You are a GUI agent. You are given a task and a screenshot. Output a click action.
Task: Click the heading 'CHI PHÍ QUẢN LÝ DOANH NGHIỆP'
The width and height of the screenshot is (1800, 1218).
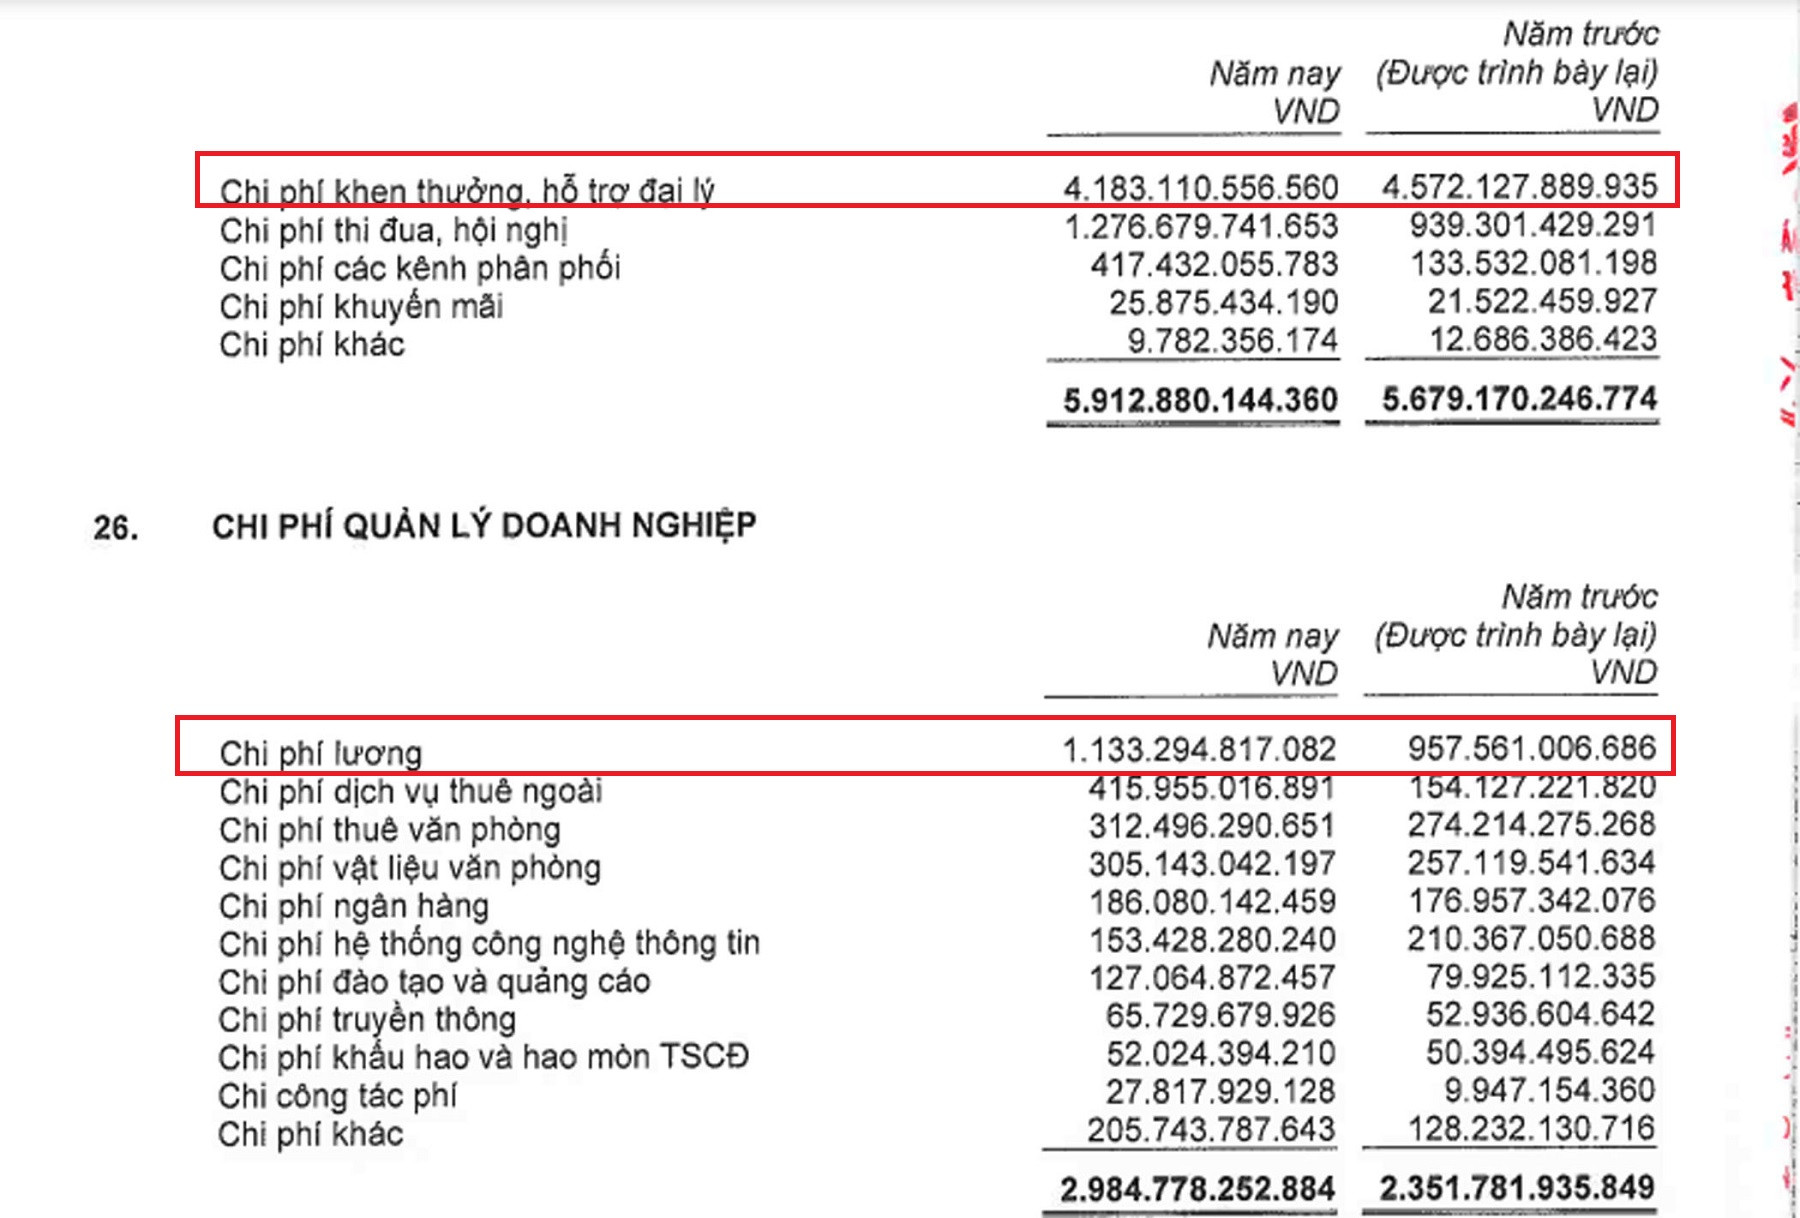(x=484, y=526)
